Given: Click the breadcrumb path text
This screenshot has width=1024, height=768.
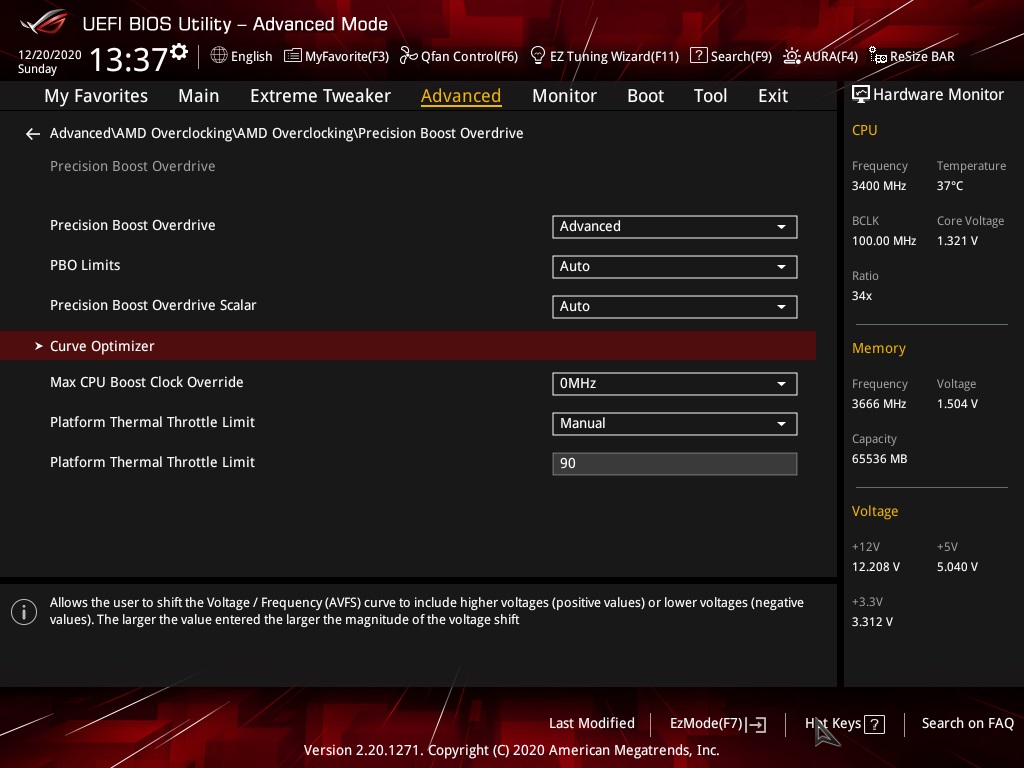Looking at the screenshot, I should click(x=287, y=133).
